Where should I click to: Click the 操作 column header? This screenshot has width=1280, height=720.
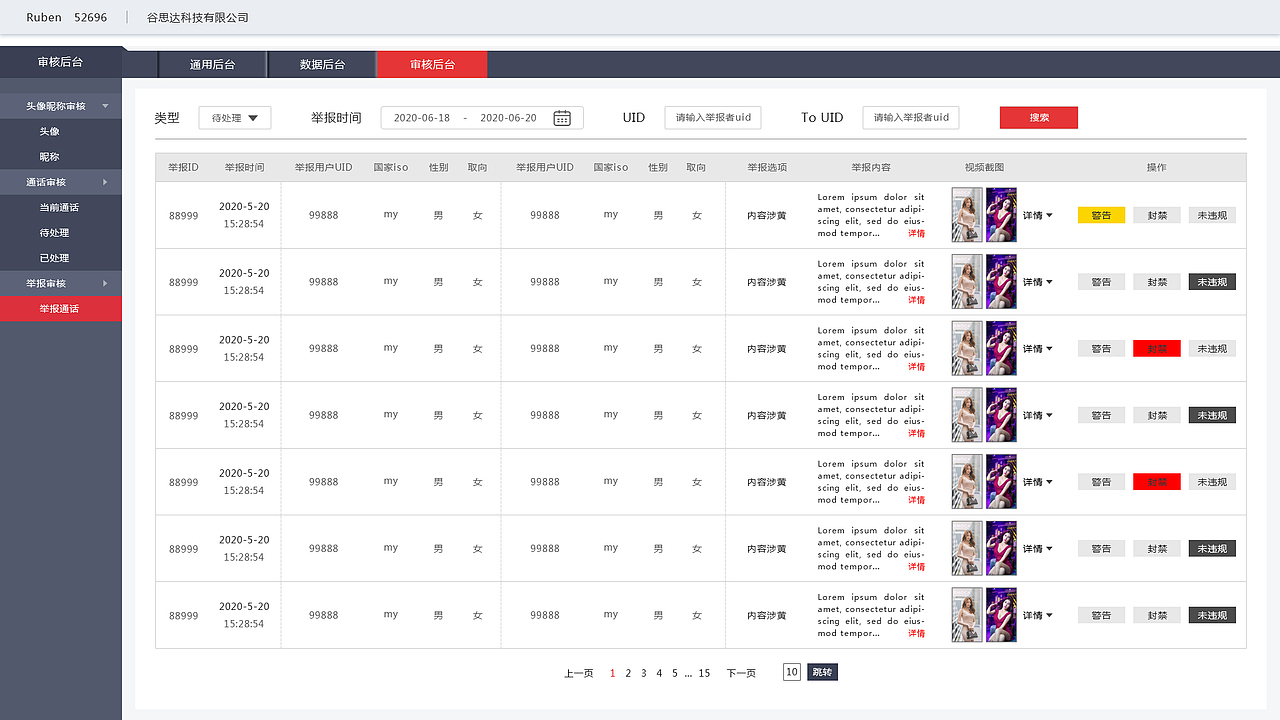(x=1157, y=167)
